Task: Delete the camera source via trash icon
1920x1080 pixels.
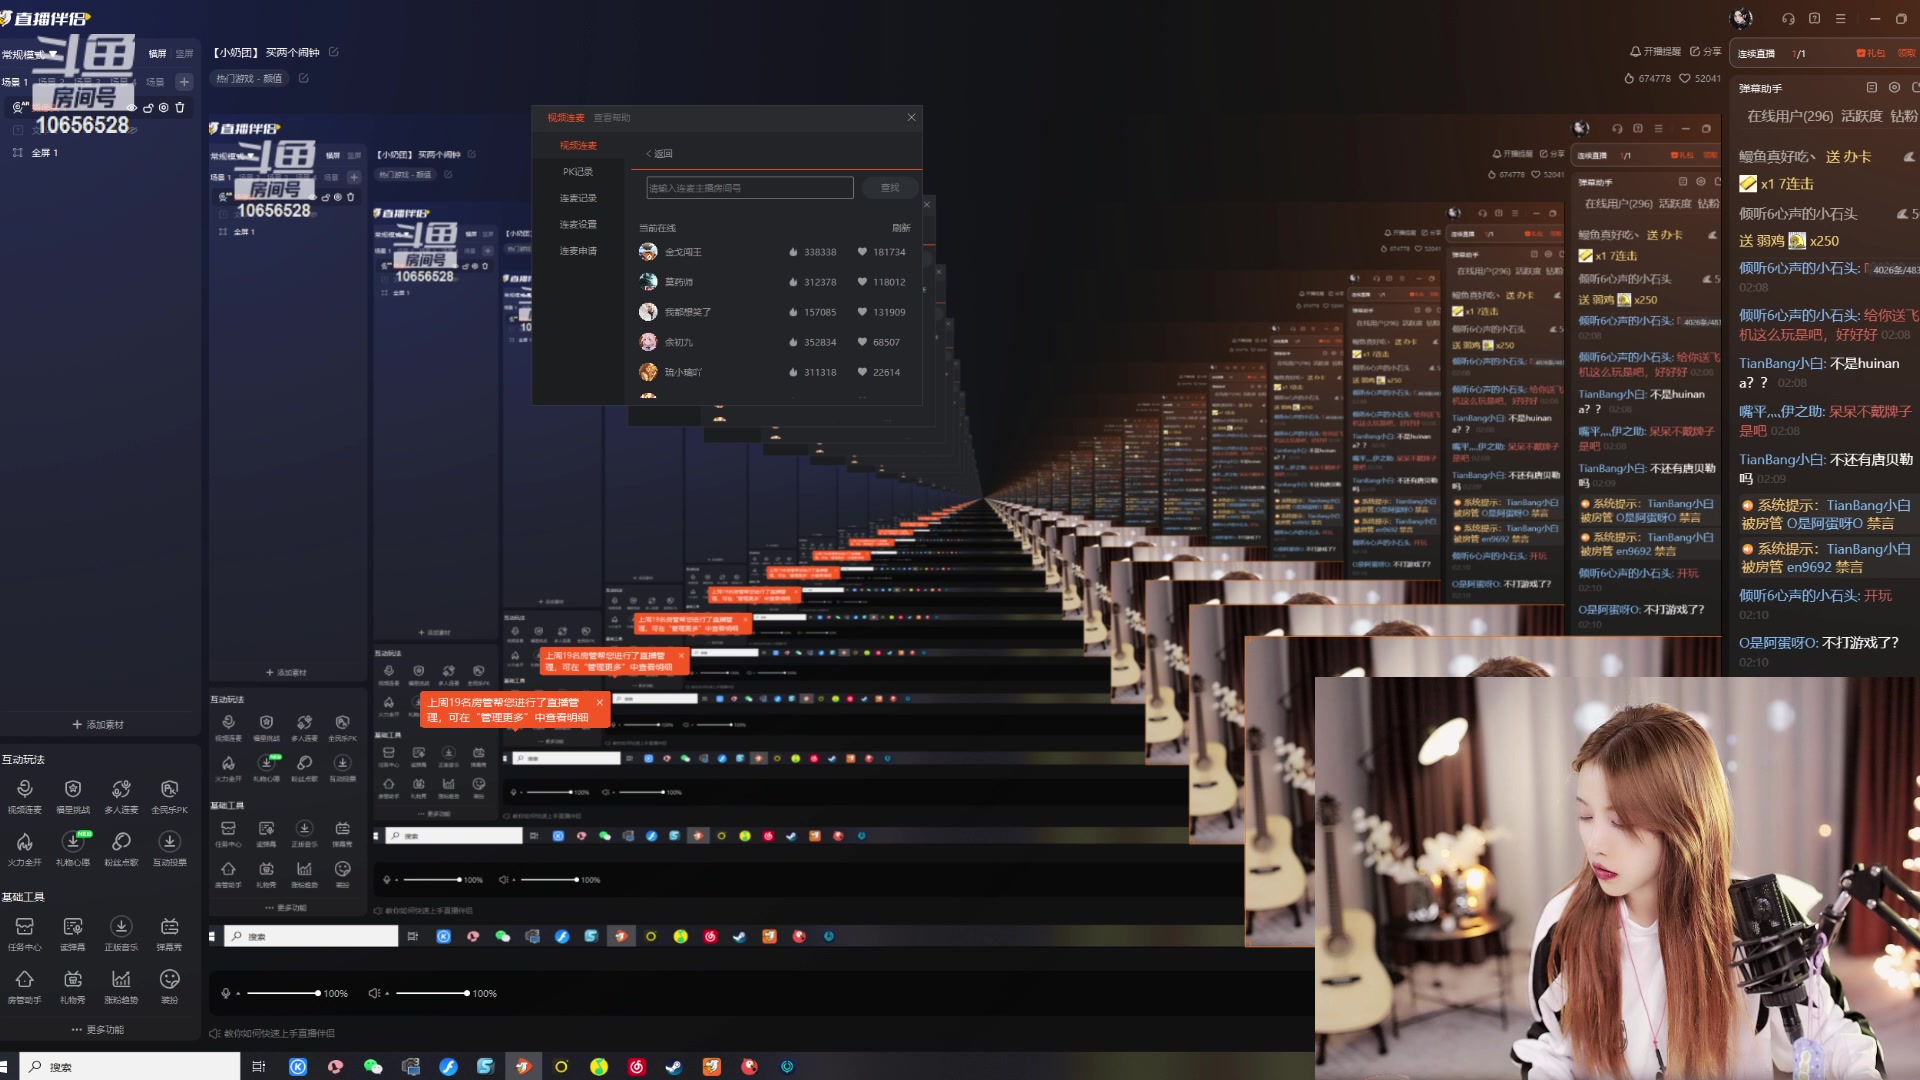Action: 180,108
